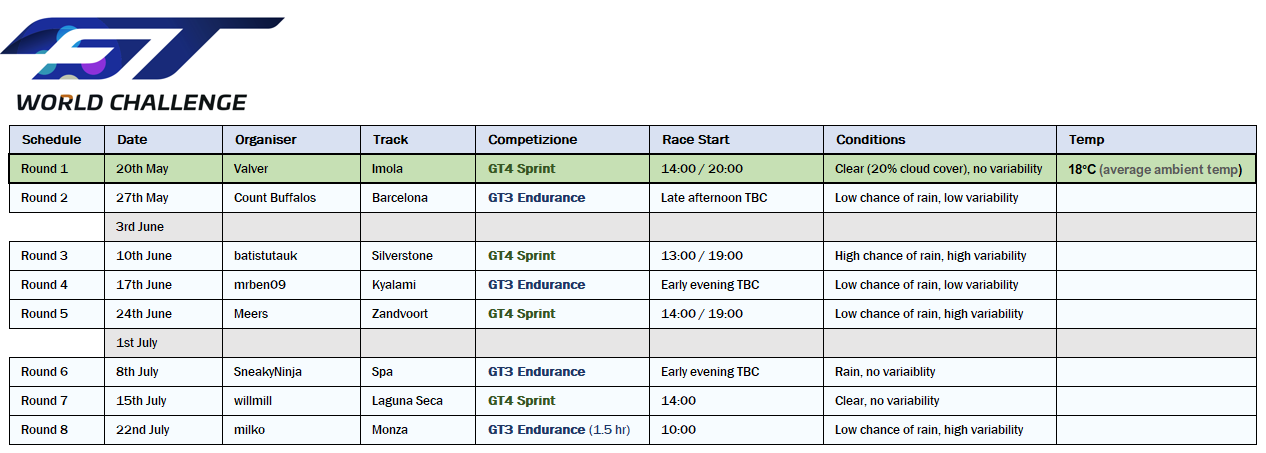Click the GT3 Endurance (1.5 hr) cell
The image size is (1266, 453).
(x=559, y=430)
